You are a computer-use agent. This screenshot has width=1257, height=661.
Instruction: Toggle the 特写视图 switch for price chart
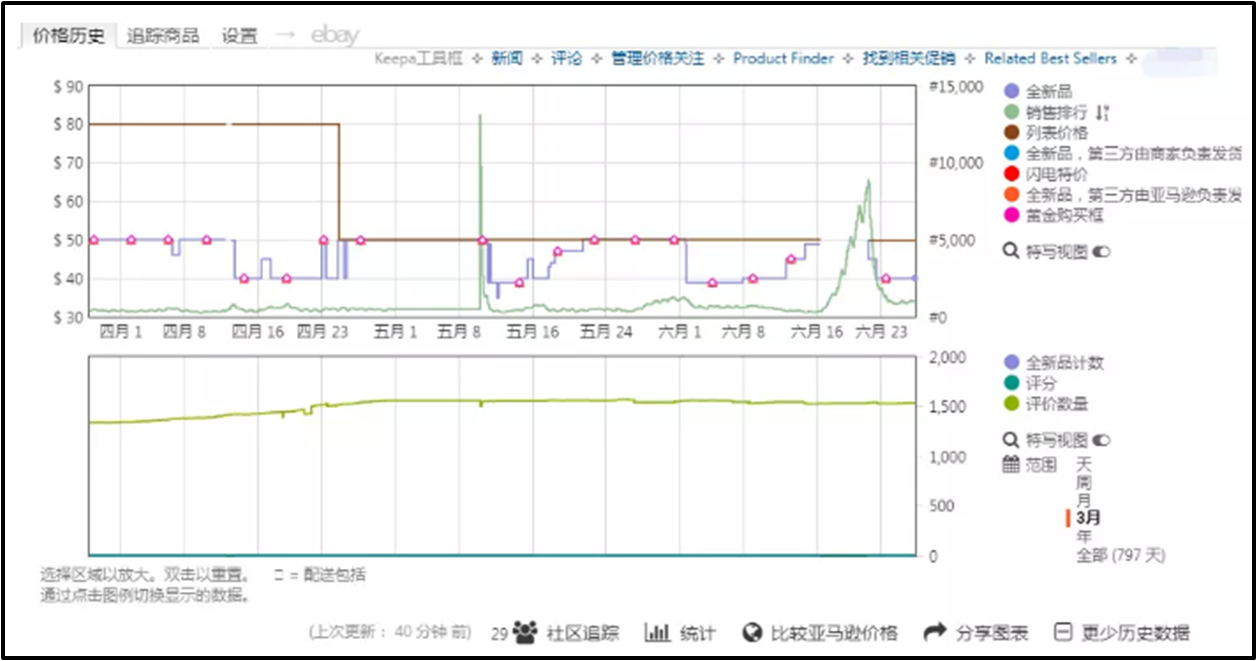click(1102, 252)
